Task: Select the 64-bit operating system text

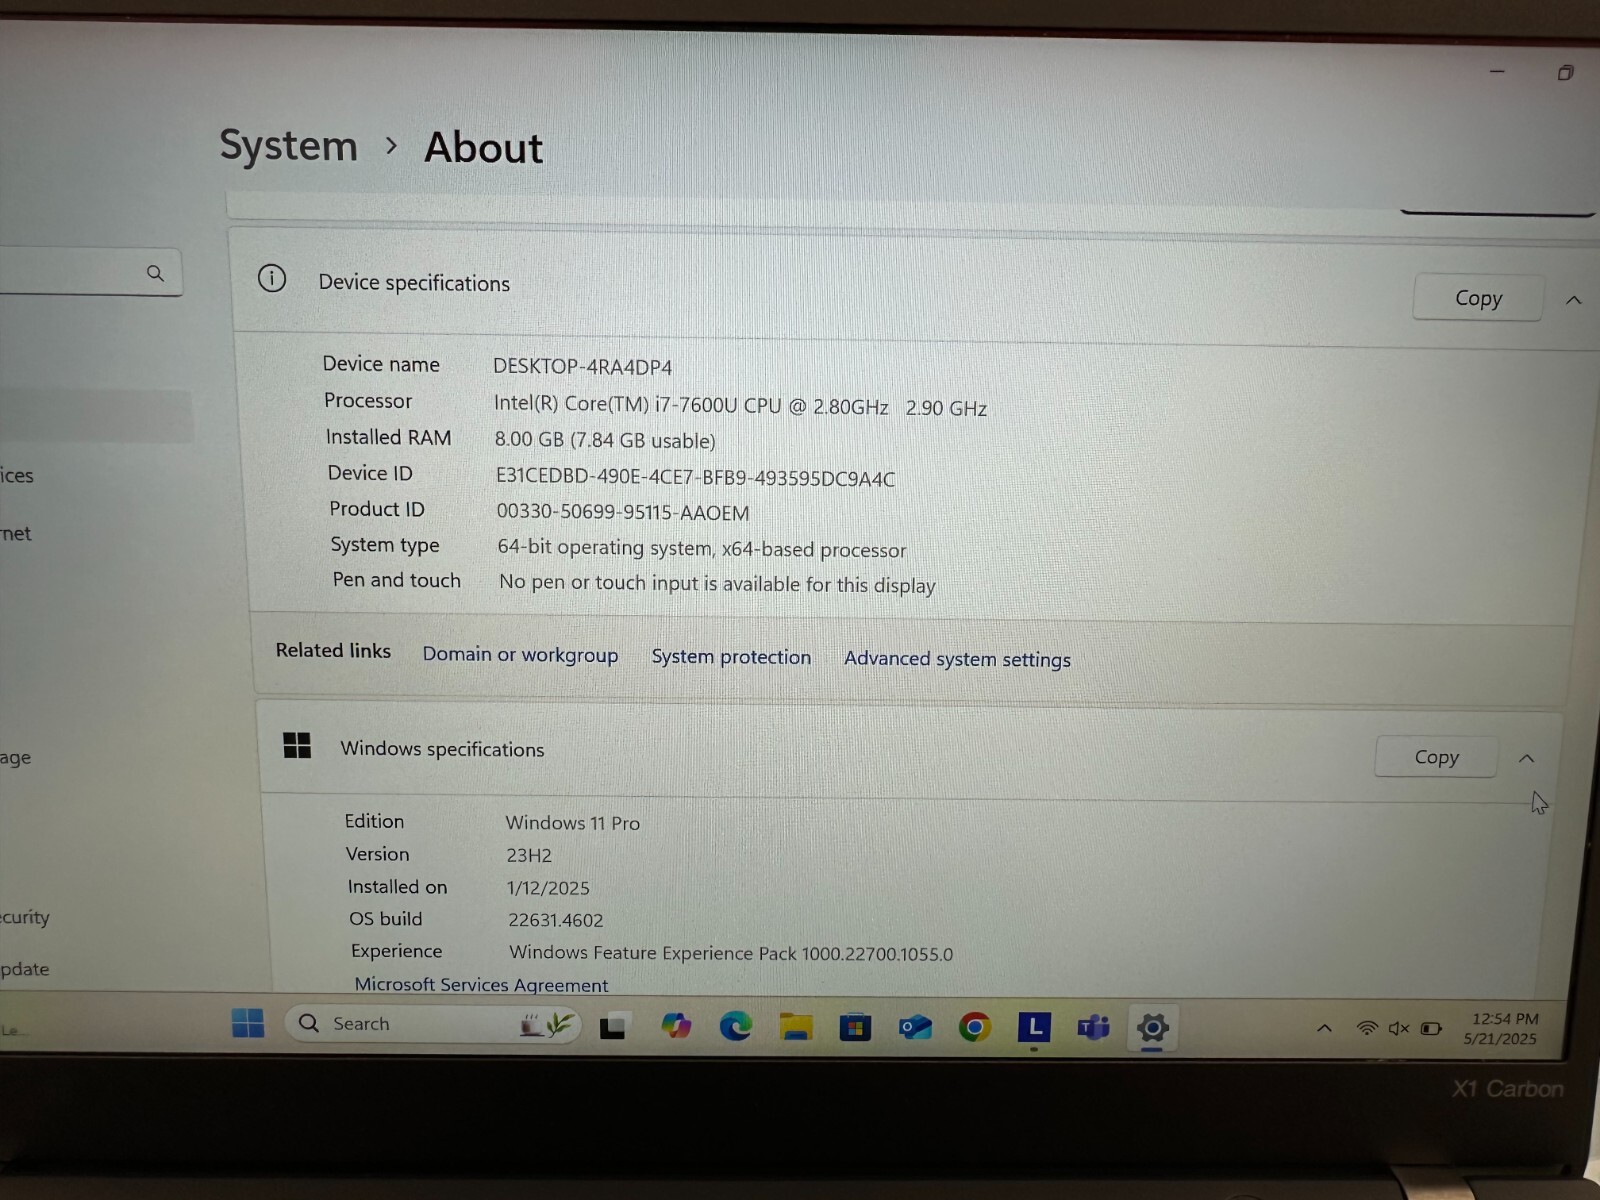Action: [701, 548]
